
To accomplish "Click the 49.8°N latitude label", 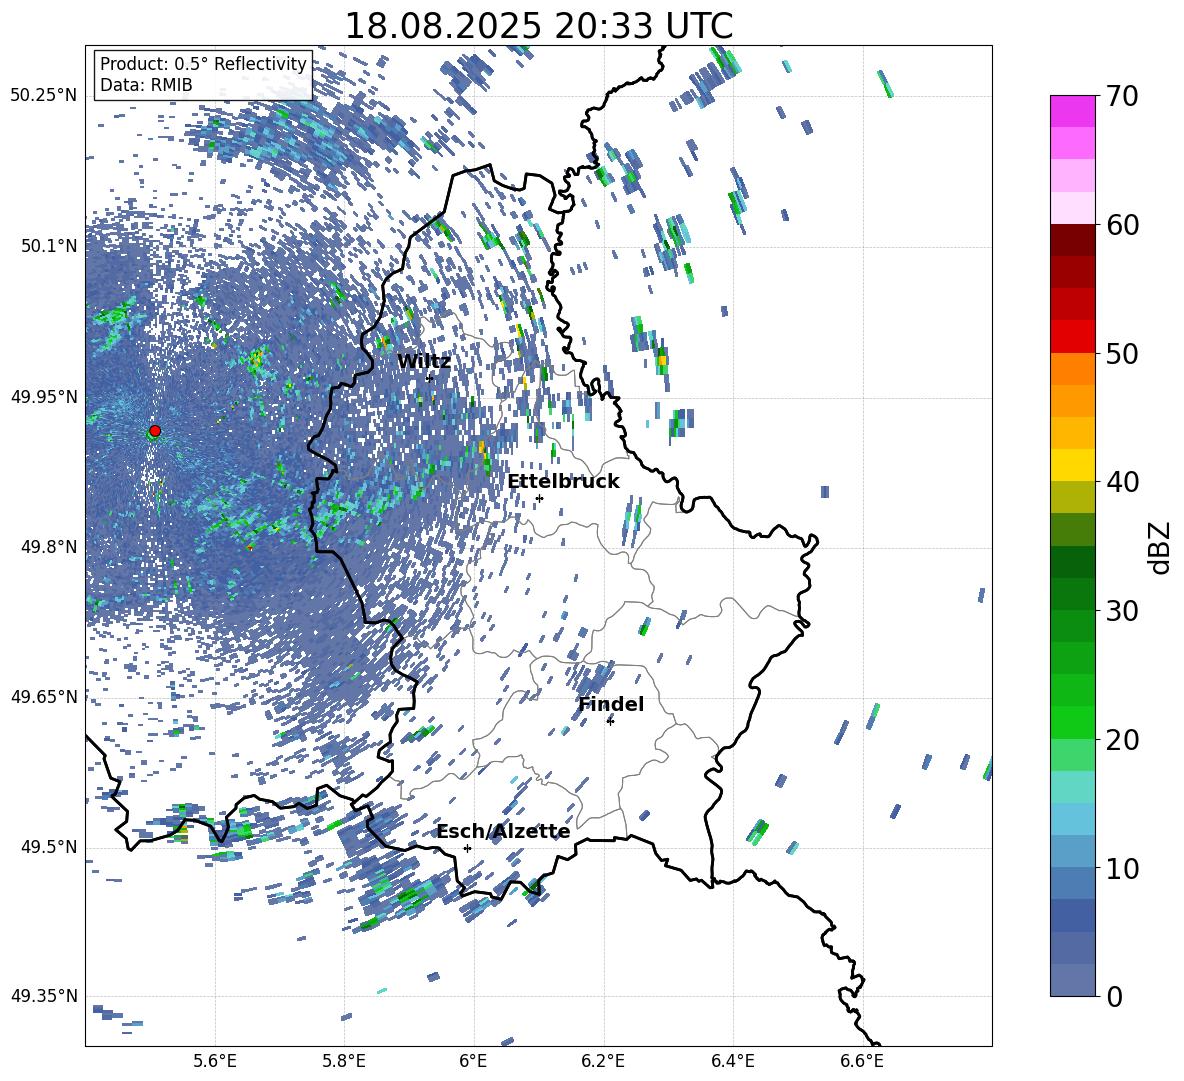I will coord(48,547).
